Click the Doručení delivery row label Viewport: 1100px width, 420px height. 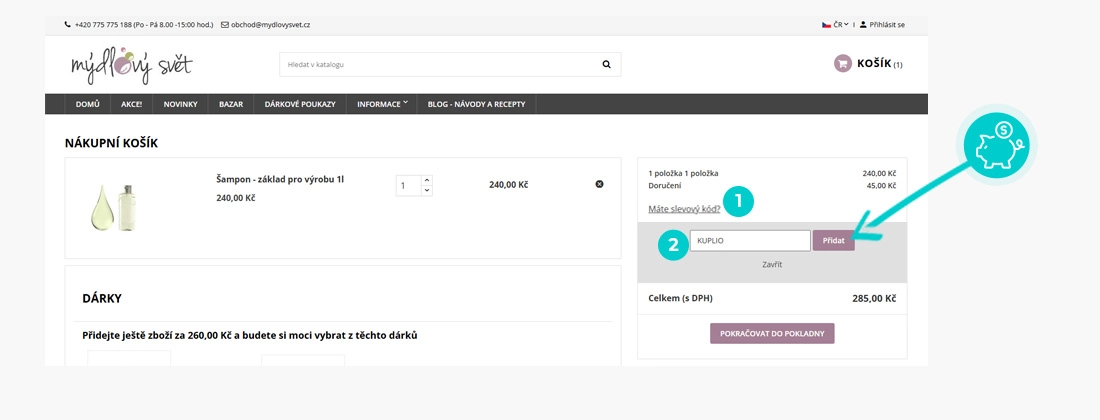pyautogui.click(x=664, y=186)
